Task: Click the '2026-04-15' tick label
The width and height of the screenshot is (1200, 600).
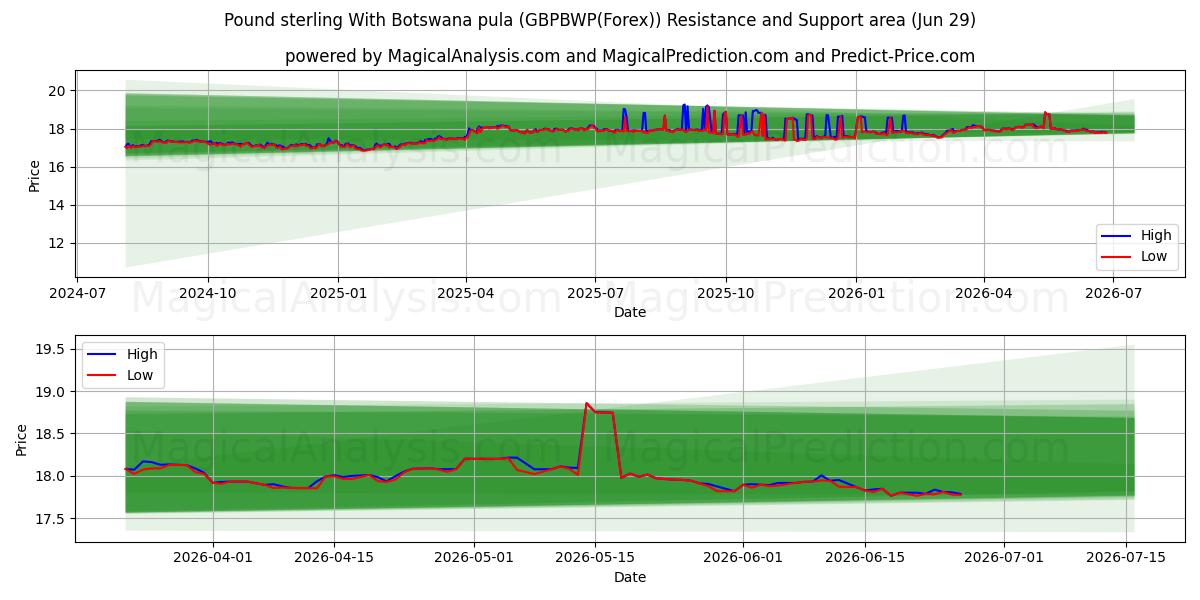Action: click(x=332, y=558)
